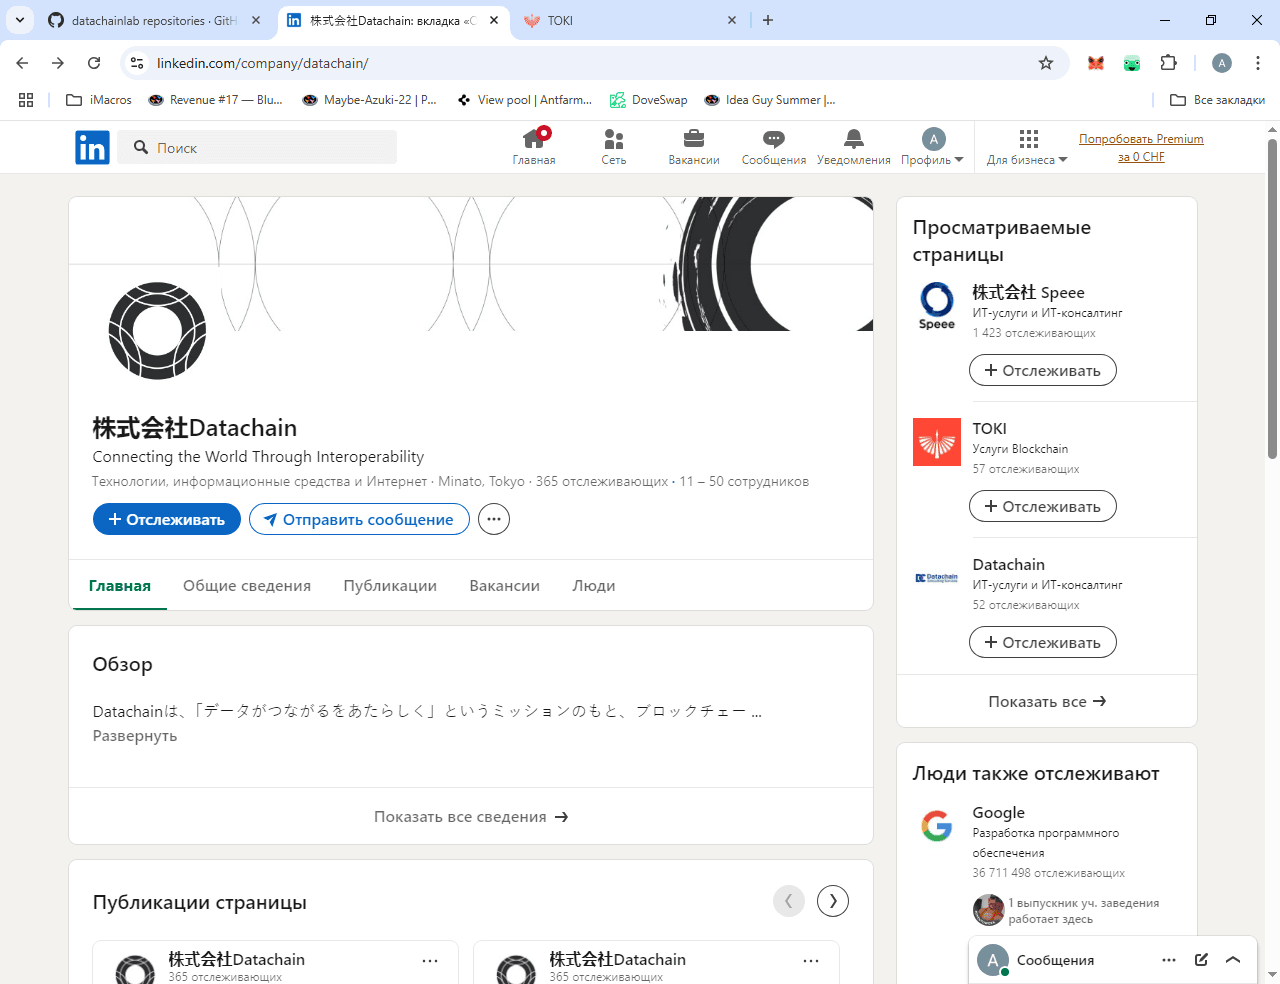This screenshot has height=984, width=1280.
Task: Expand the Сообщения messaging panel chevron
Action: [1233, 960]
